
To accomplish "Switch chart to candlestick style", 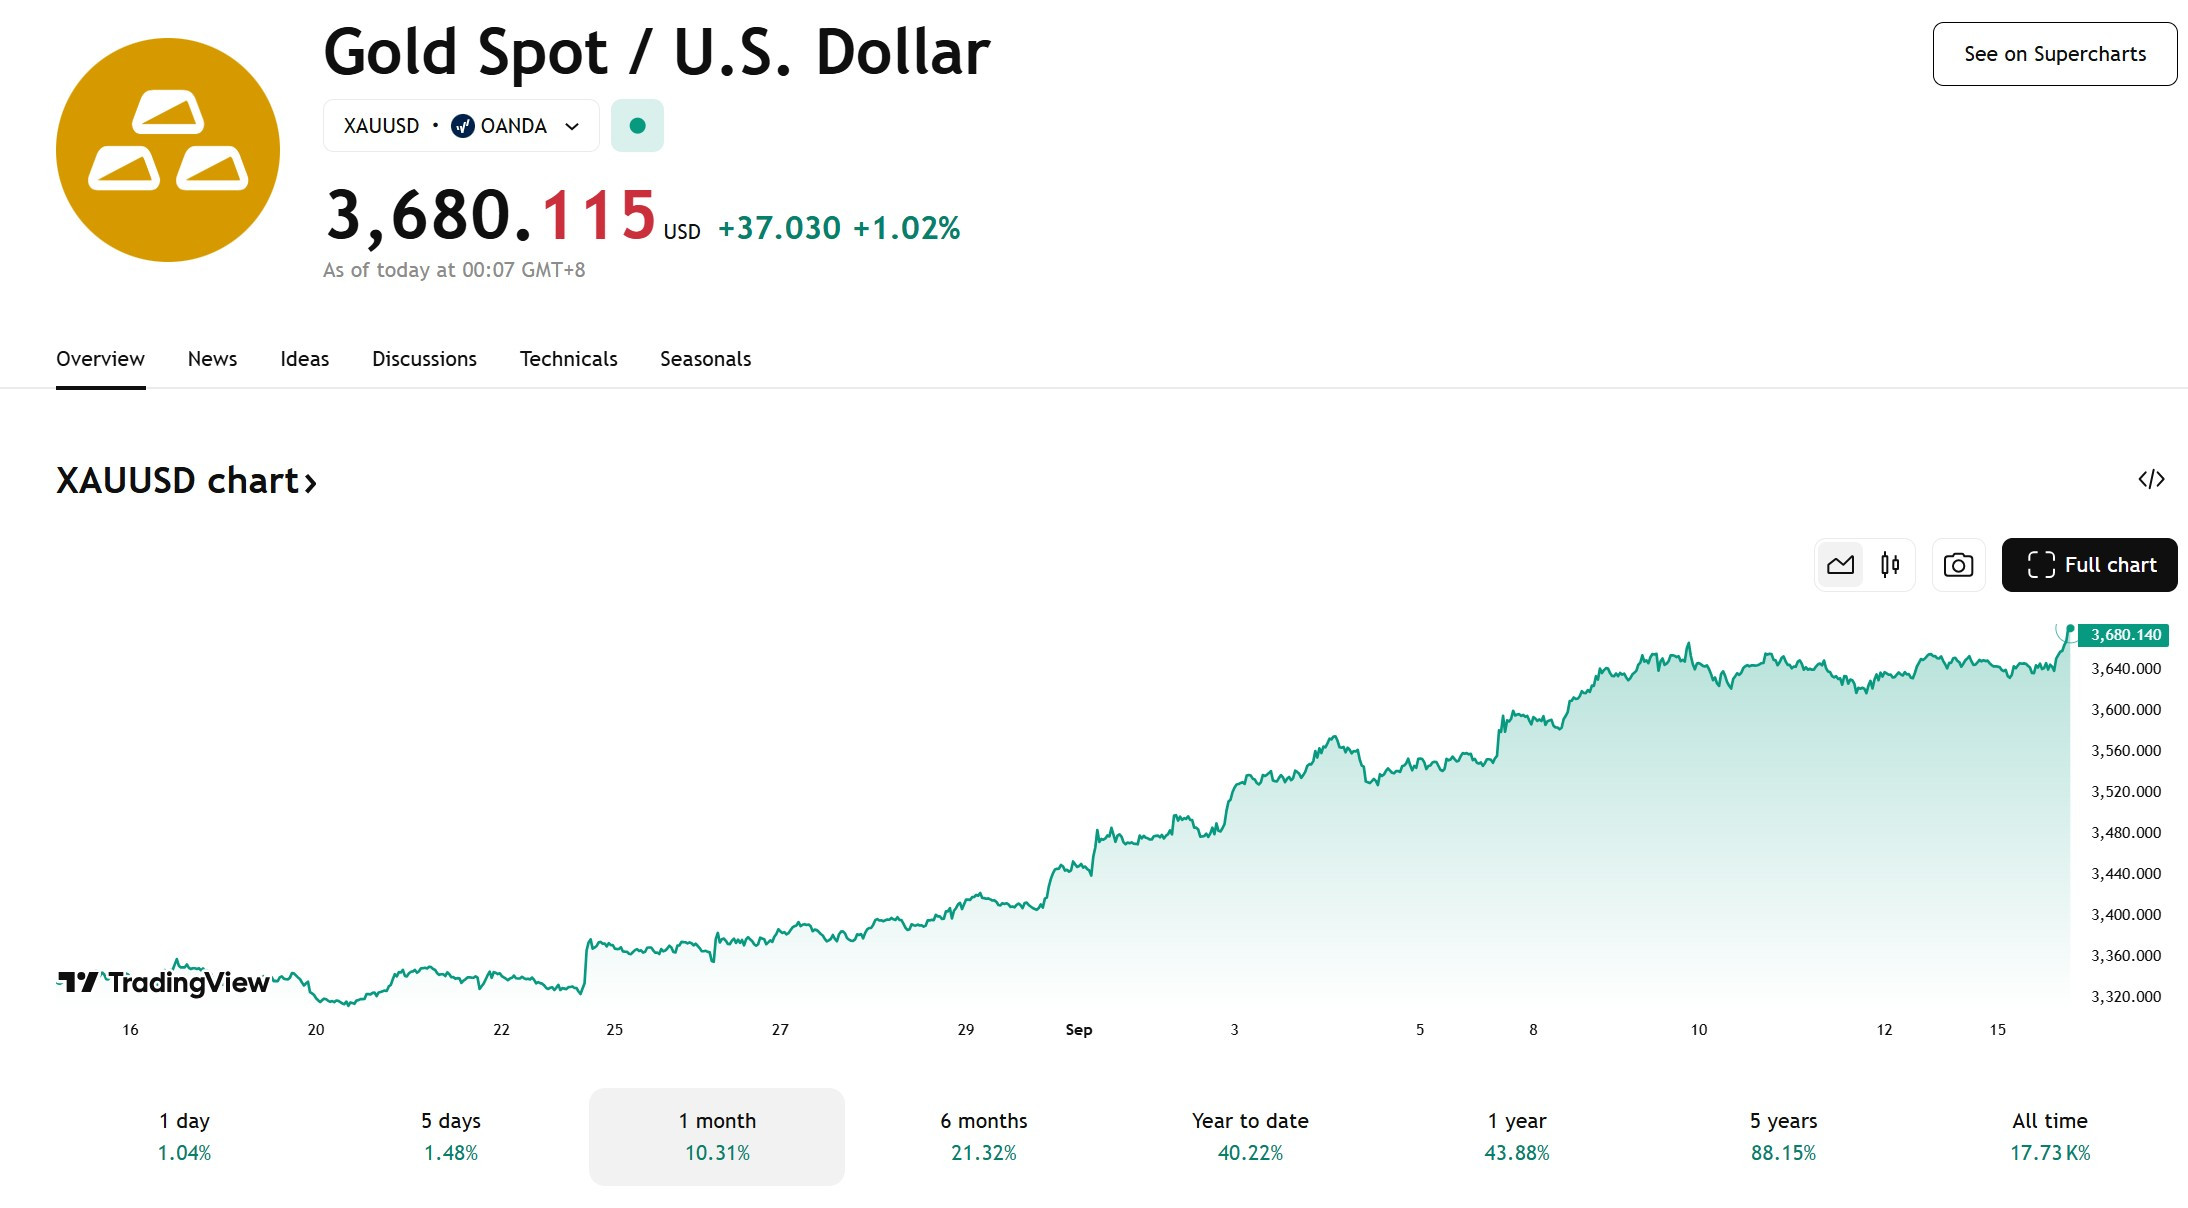I will point(1890,565).
